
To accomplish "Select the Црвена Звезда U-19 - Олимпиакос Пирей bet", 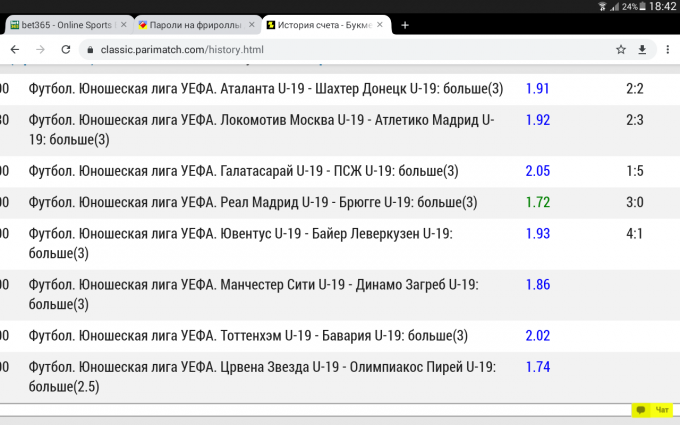I will click(340, 377).
